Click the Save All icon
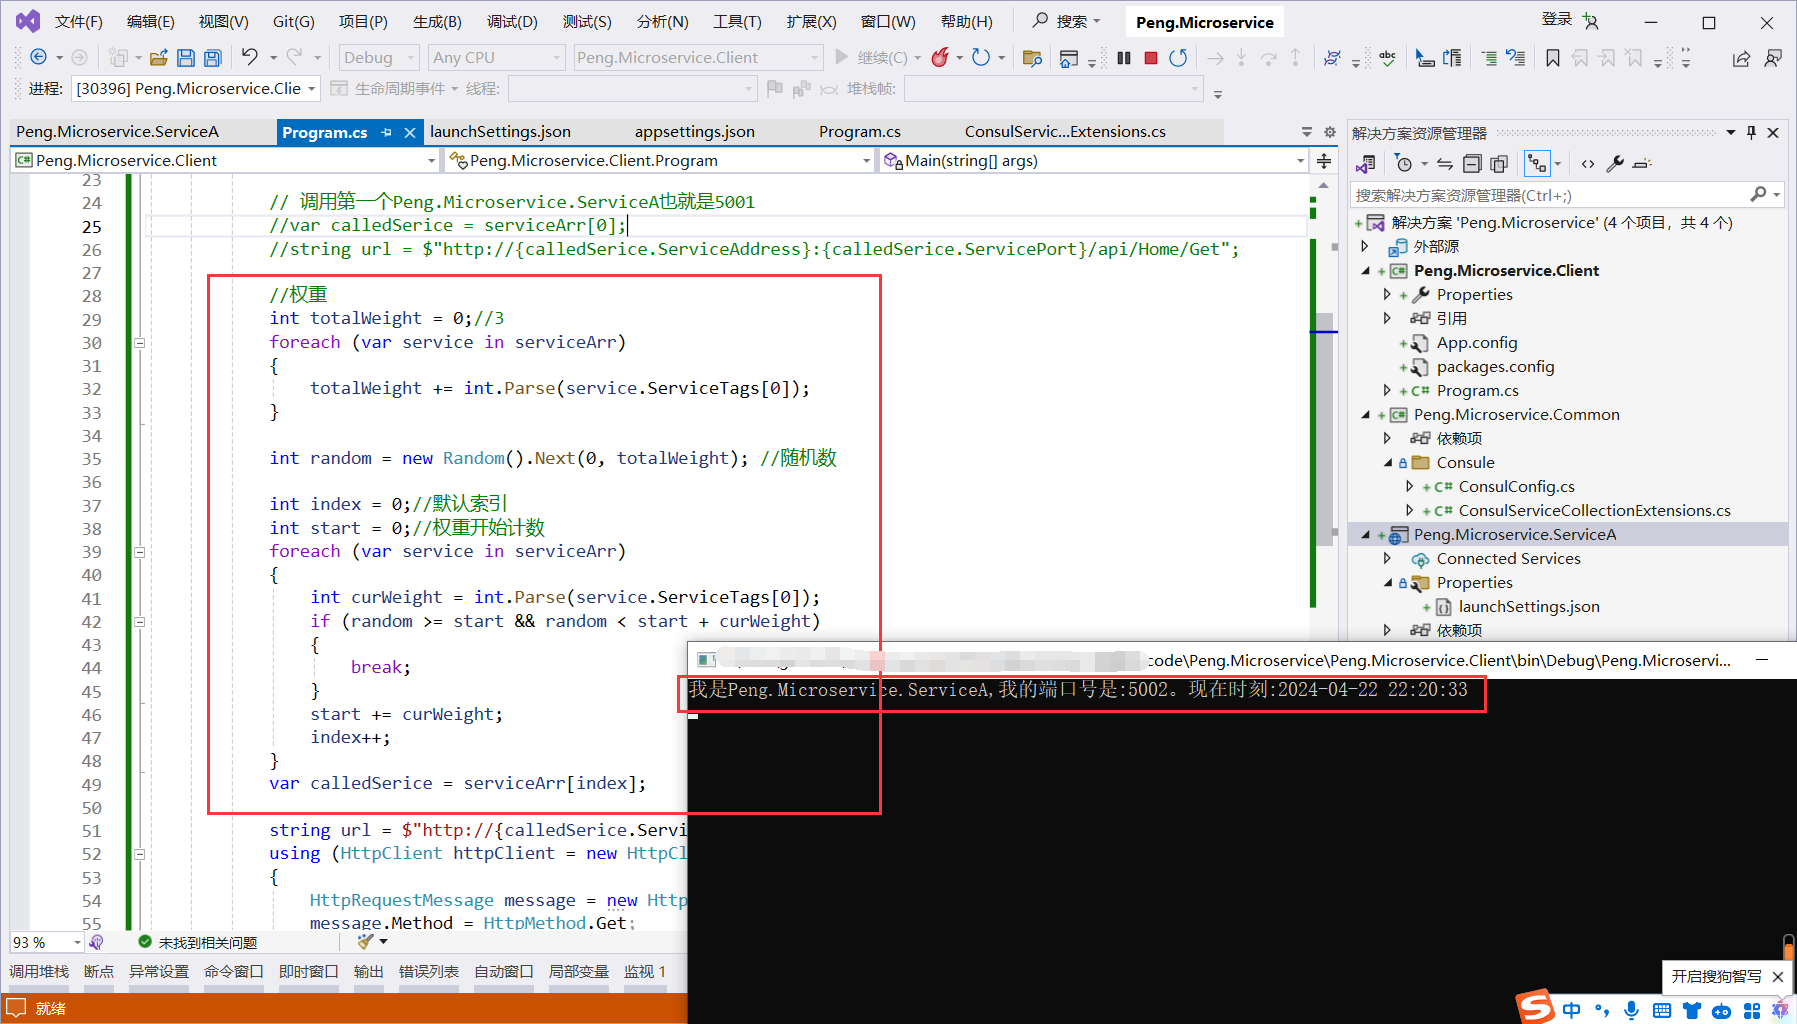Viewport: 1797px width, 1024px height. click(x=213, y=58)
